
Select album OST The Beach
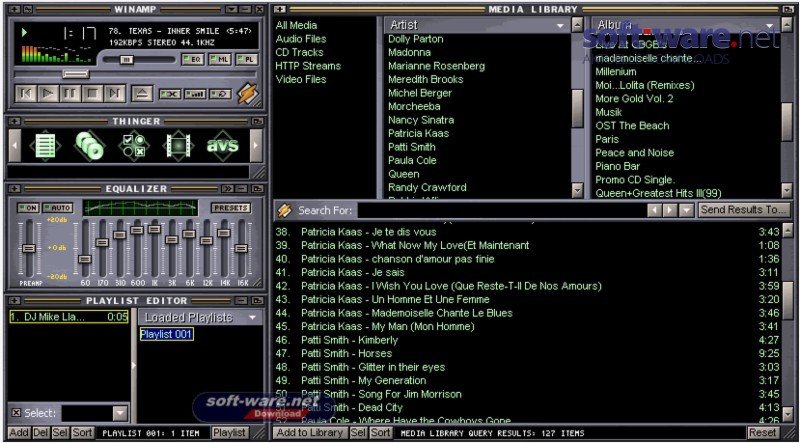pyautogui.click(x=632, y=126)
